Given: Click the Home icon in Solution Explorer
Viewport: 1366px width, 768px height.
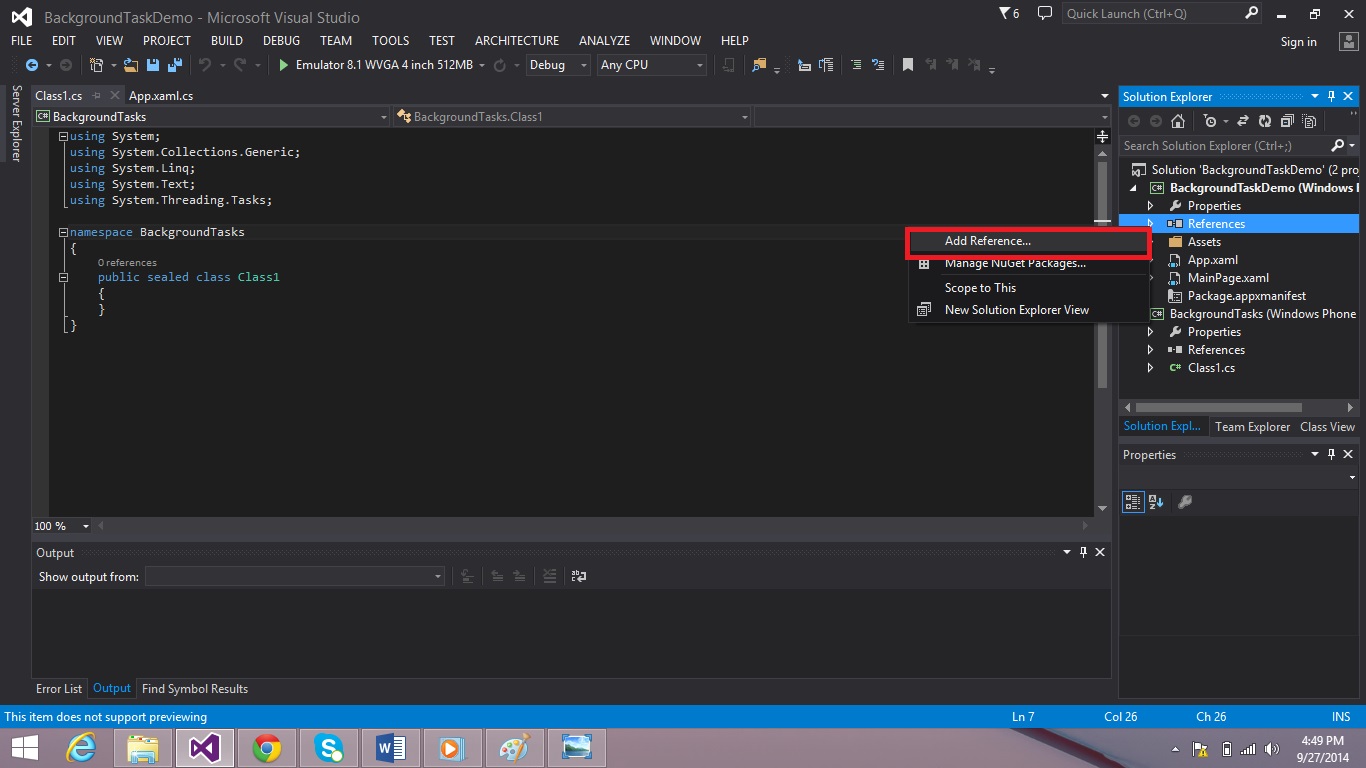Looking at the screenshot, I should [1178, 121].
